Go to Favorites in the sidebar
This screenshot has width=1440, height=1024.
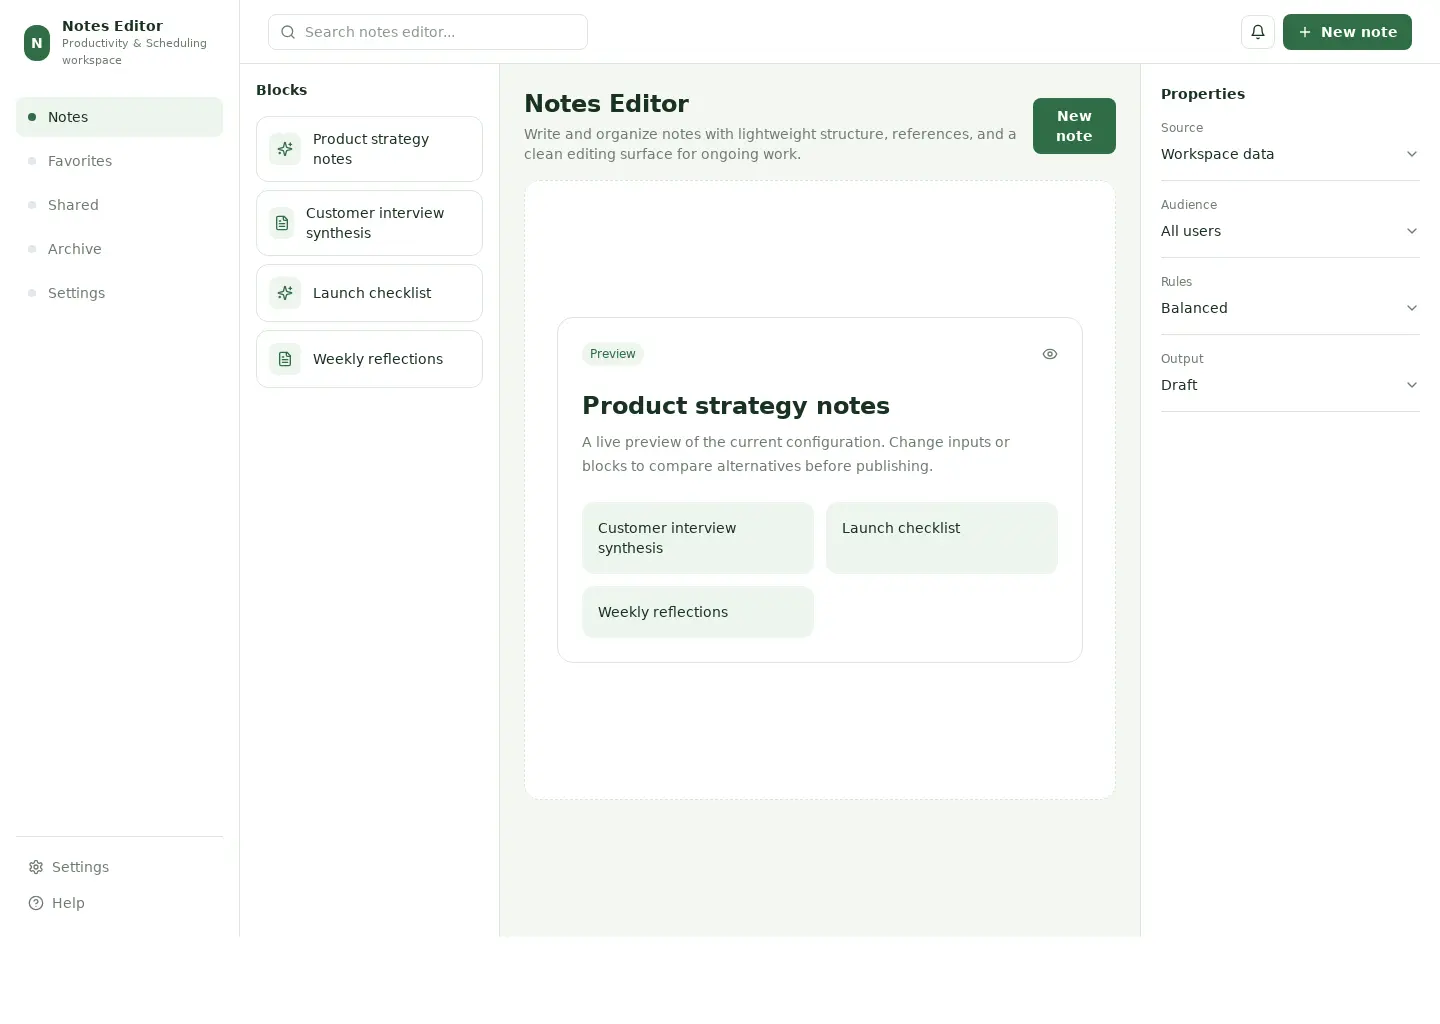click(x=119, y=161)
